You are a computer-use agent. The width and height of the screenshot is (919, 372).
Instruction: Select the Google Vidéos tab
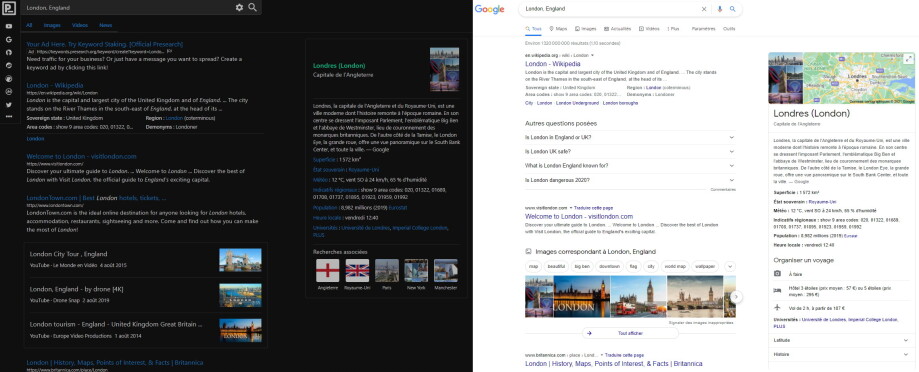(x=649, y=29)
